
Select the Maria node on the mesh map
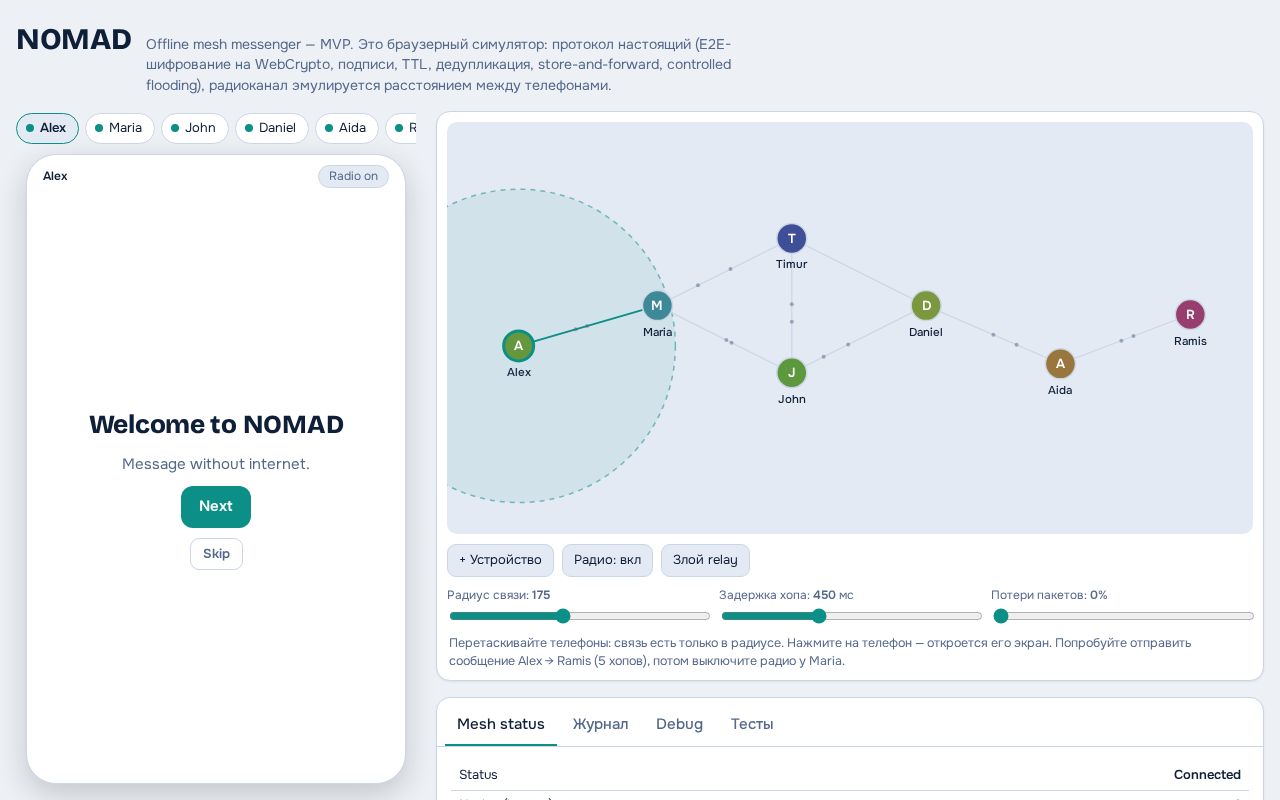(657, 306)
